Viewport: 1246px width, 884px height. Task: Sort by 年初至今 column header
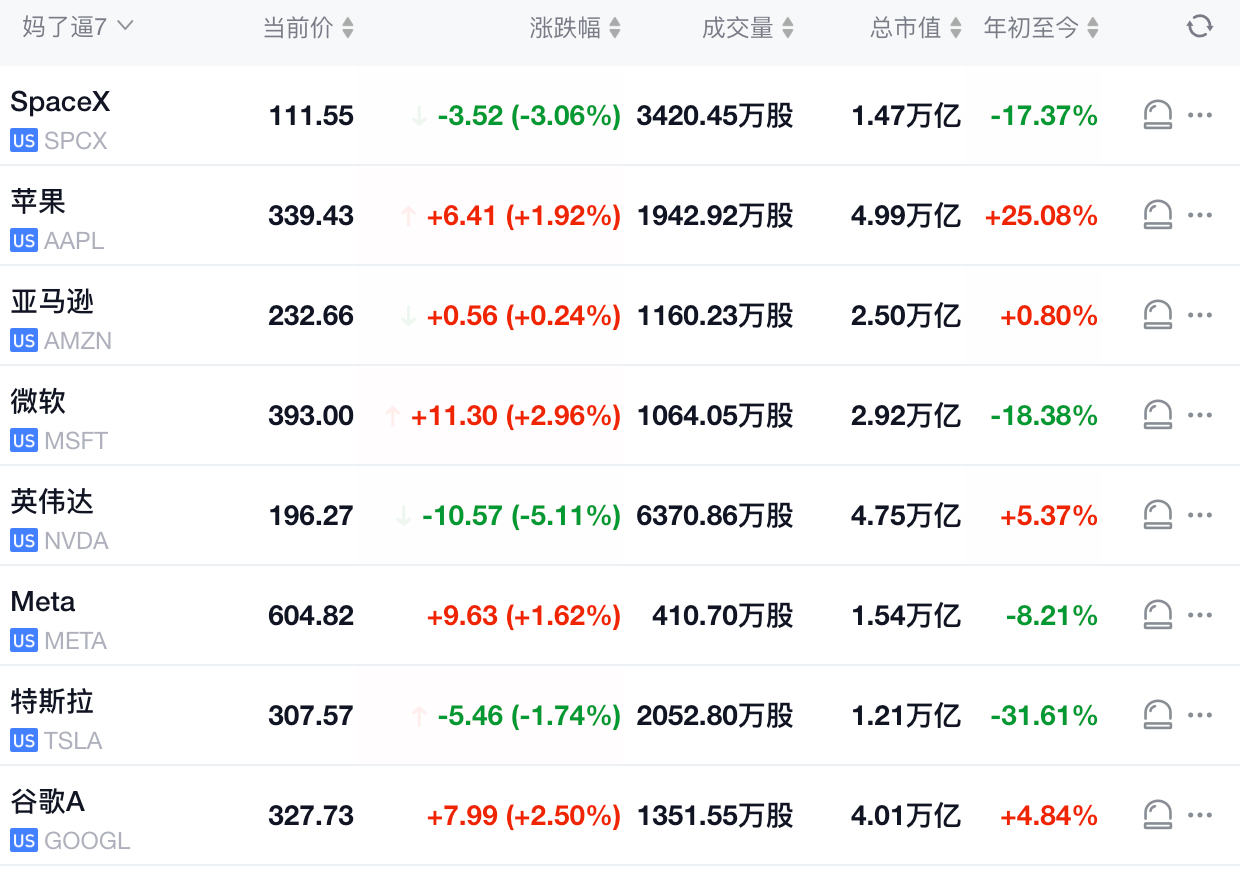point(1041,28)
